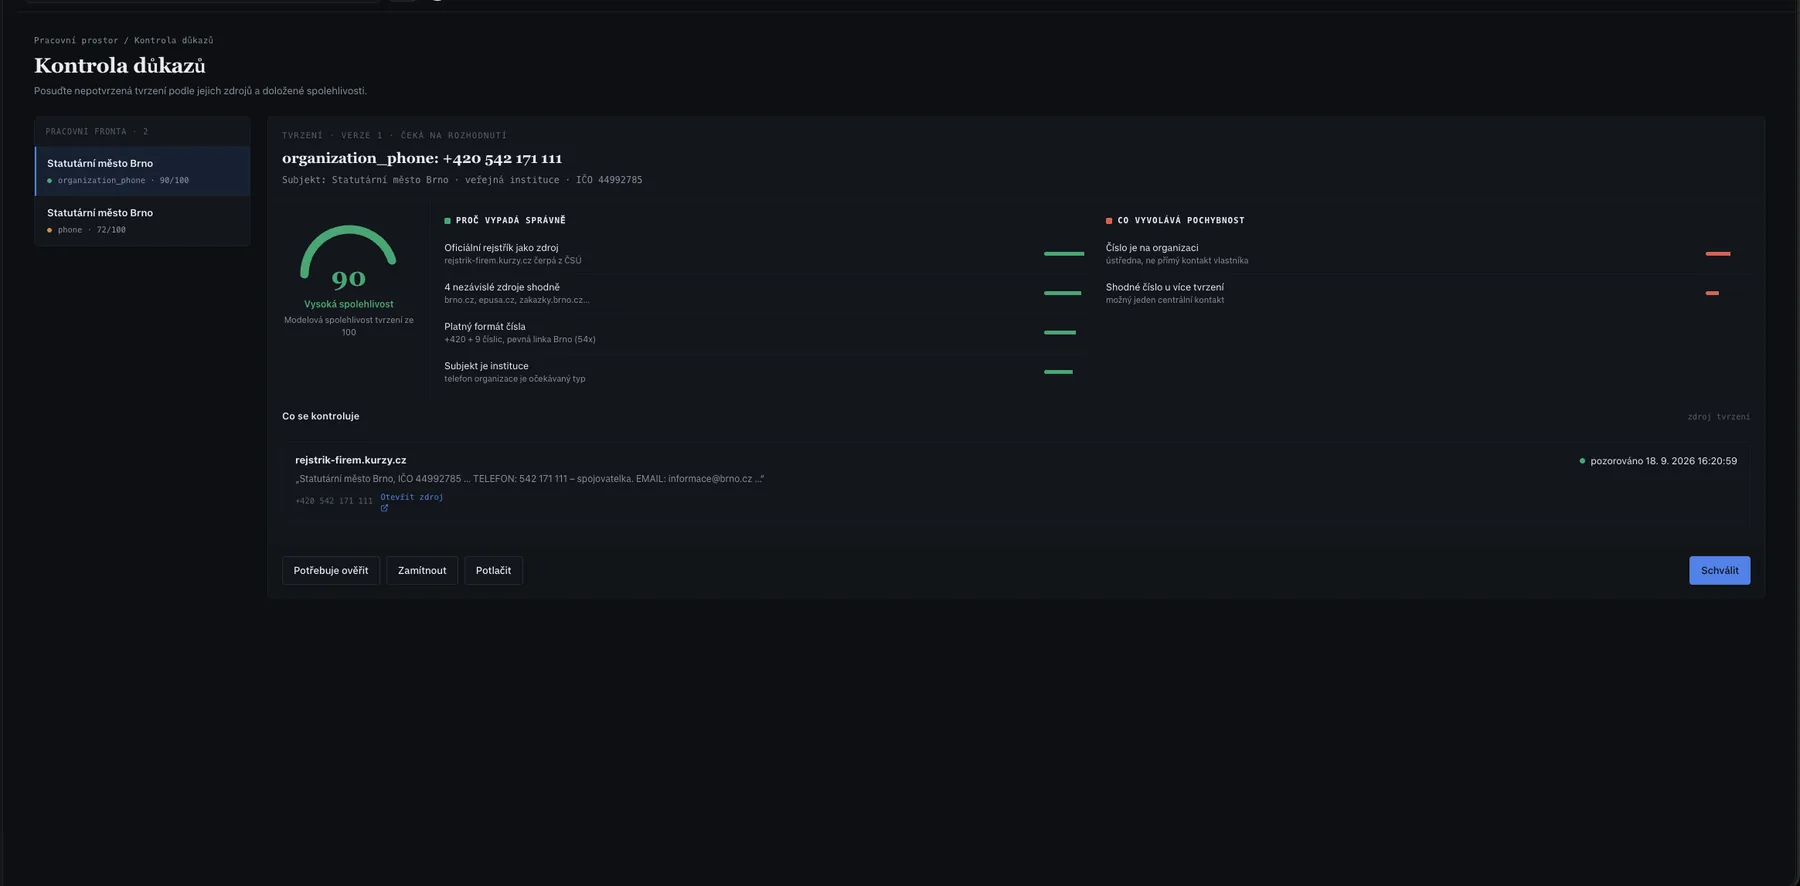Click the Zamítnout button
This screenshot has height=886, width=1800.
(x=422, y=570)
